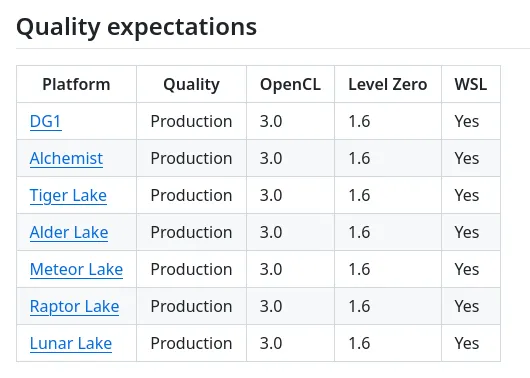The height and width of the screenshot is (378, 530).
Task: Open the Alder Lake link
Action: pos(69,232)
